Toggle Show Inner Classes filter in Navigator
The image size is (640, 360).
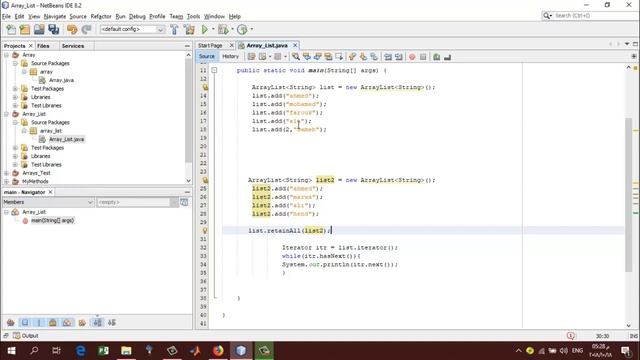[x=67, y=323]
